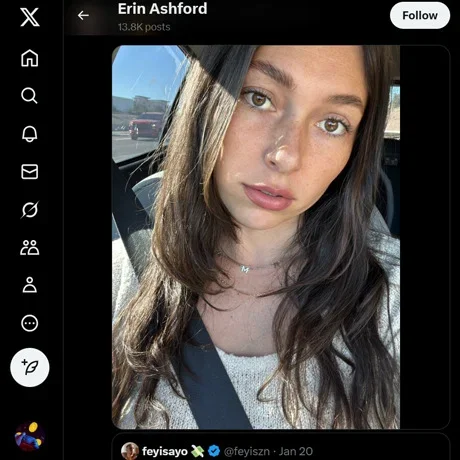The height and width of the screenshot is (460, 460).
Task: Expand the More options circle menu
Action: click(x=30, y=323)
